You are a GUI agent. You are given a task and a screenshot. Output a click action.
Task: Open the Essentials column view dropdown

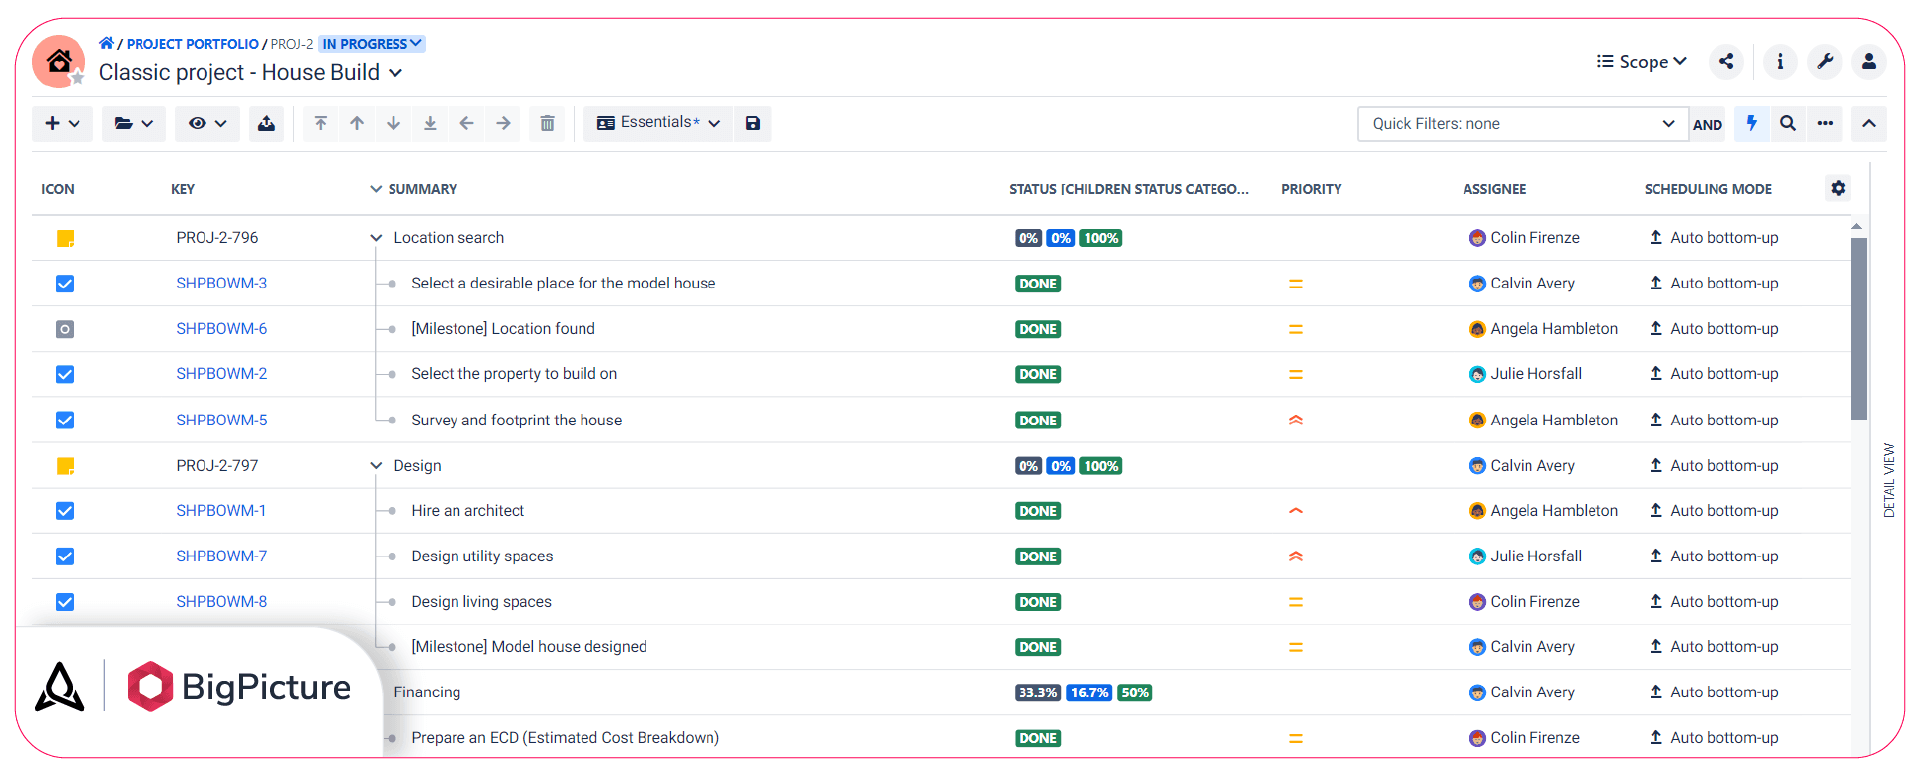tap(658, 123)
